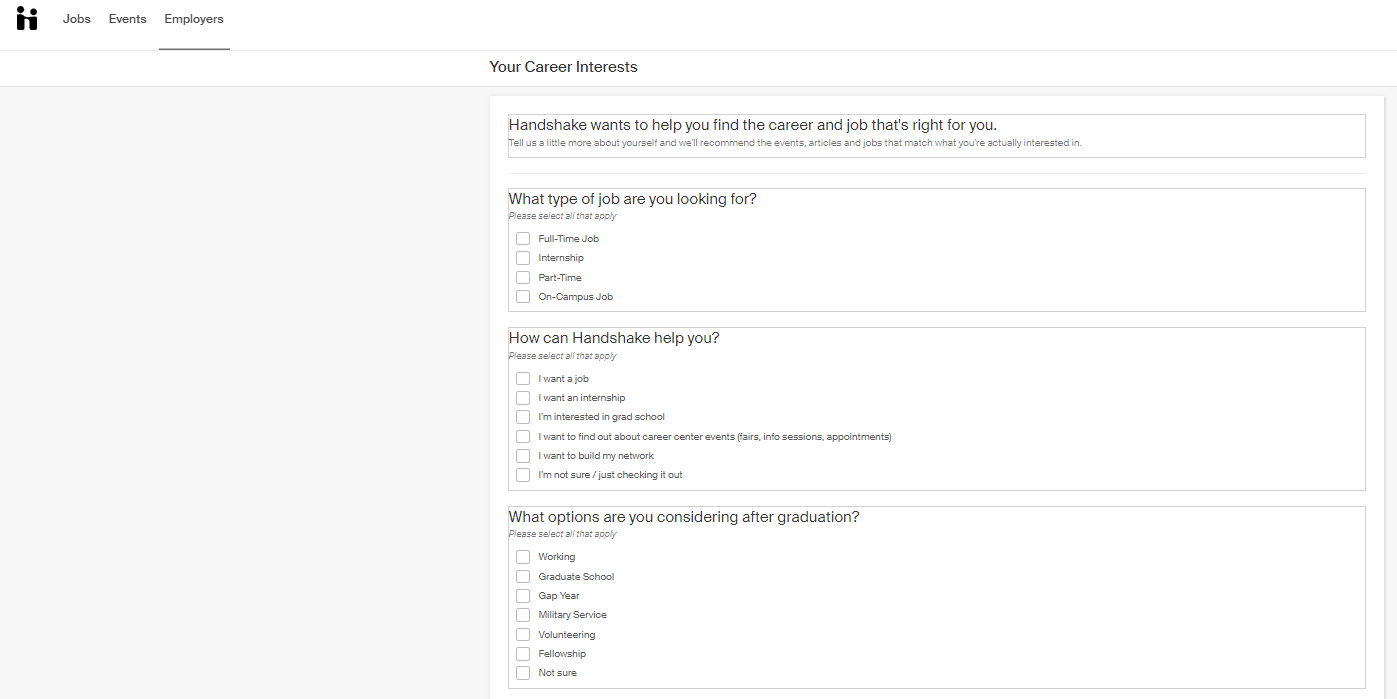This screenshot has width=1397, height=699.
Task: Check the Full-Time Job option
Action: [x=523, y=238]
